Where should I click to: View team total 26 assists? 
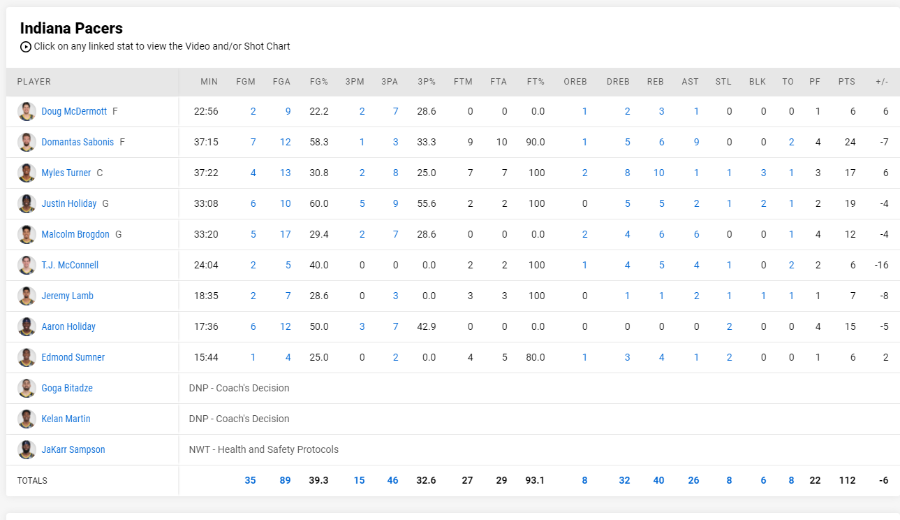(x=693, y=480)
